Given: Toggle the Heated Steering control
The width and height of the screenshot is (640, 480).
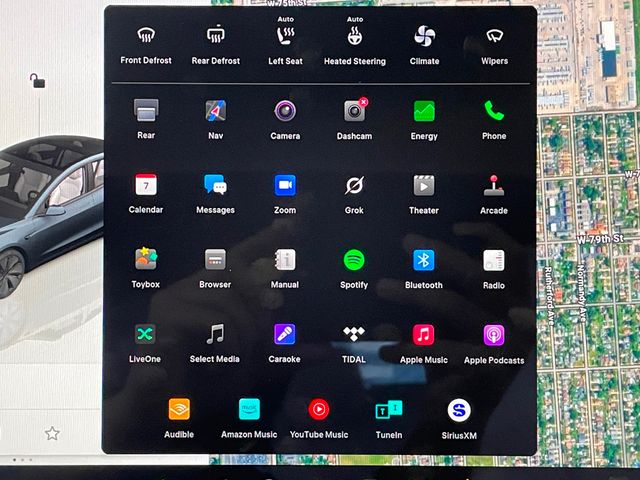Looking at the screenshot, I should pyautogui.click(x=354, y=37).
